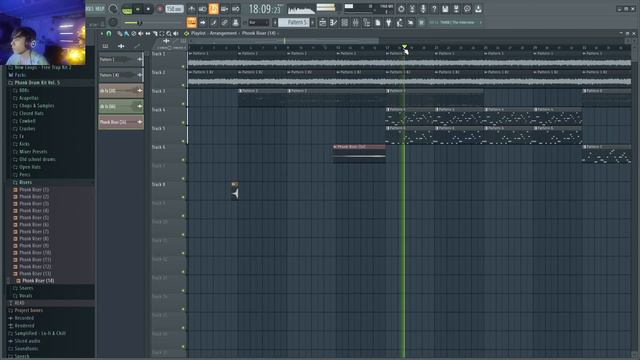Mute Track 3 with its green dot

[183, 104]
